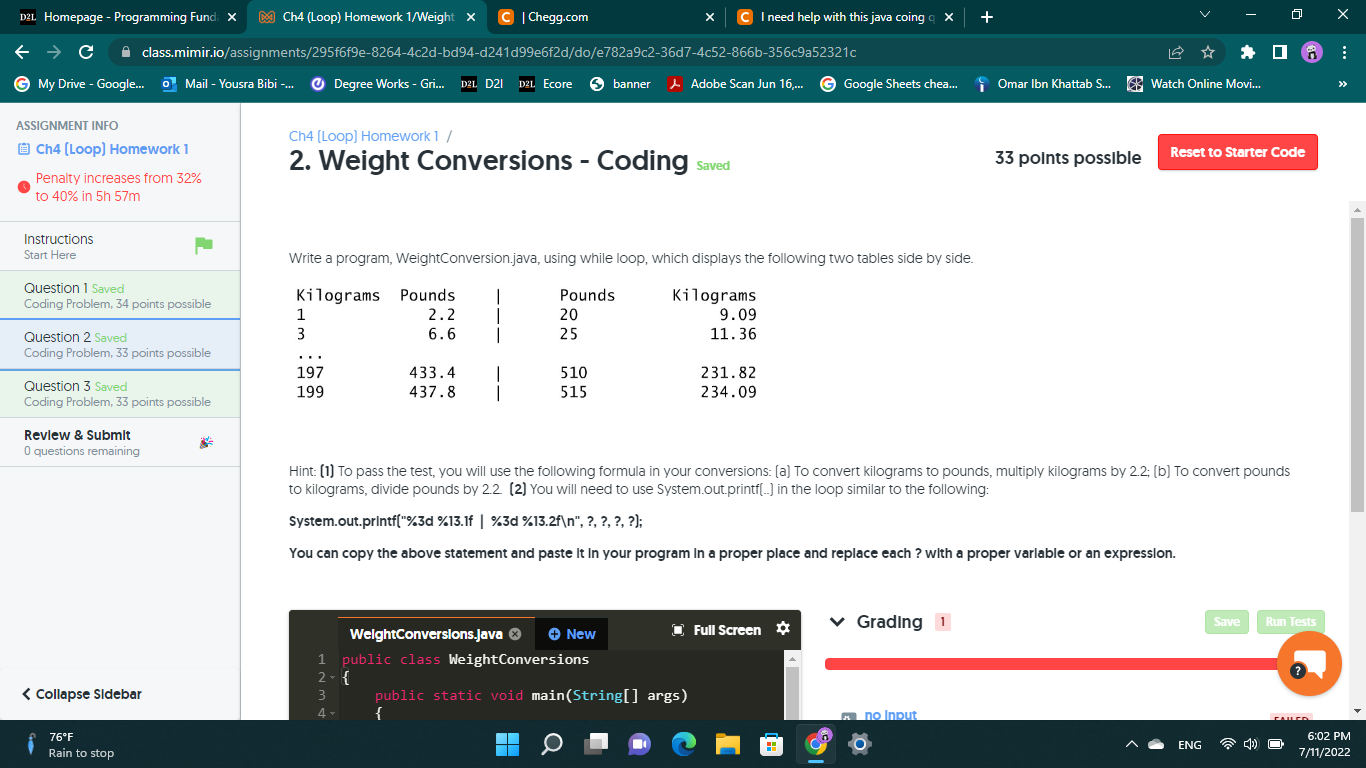
Task: Open Microsoft Edge from taskbar
Action: tap(684, 744)
